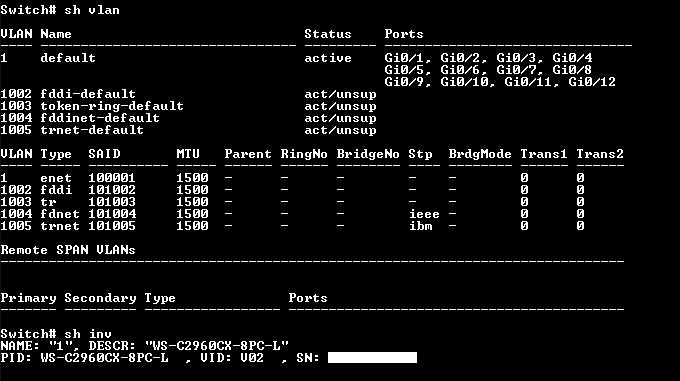Click the 'Remote SPAN VLANs' heading
Viewport: 680px width, 381px height.
pyautogui.click(x=68, y=250)
